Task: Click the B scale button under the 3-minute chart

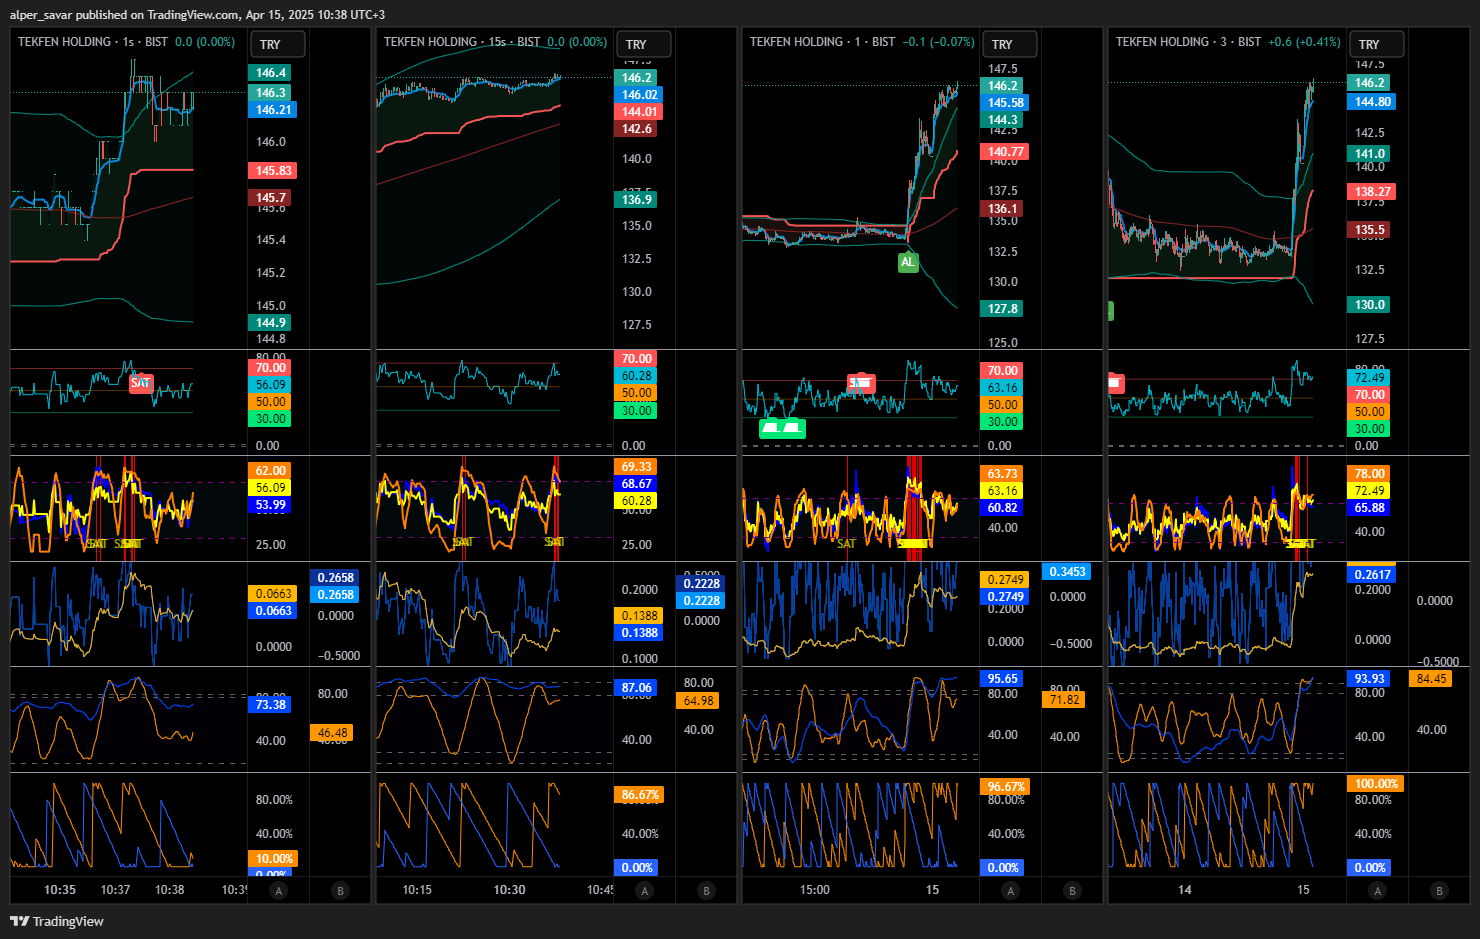Action: 1439,890
